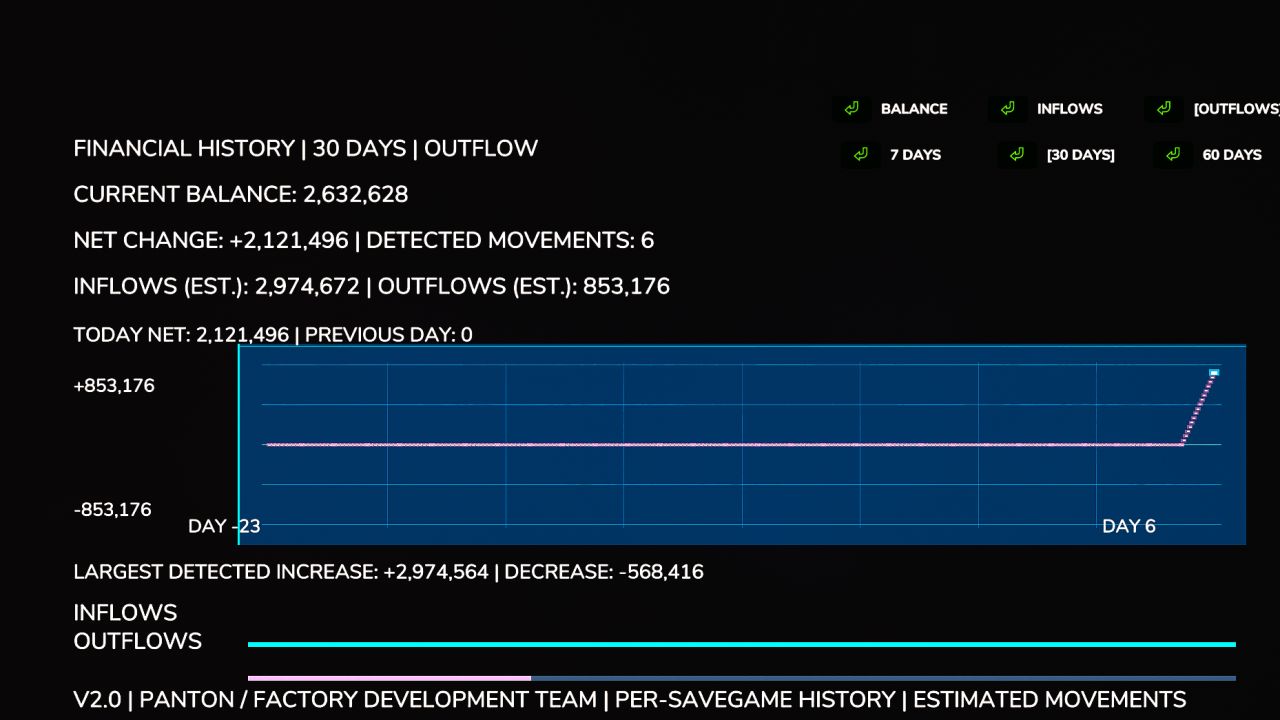The width and height of the screenshot is (1280, 720).
Task: Click the green arrow icon beside 30 DAYS
Action: pos(1017,155)
